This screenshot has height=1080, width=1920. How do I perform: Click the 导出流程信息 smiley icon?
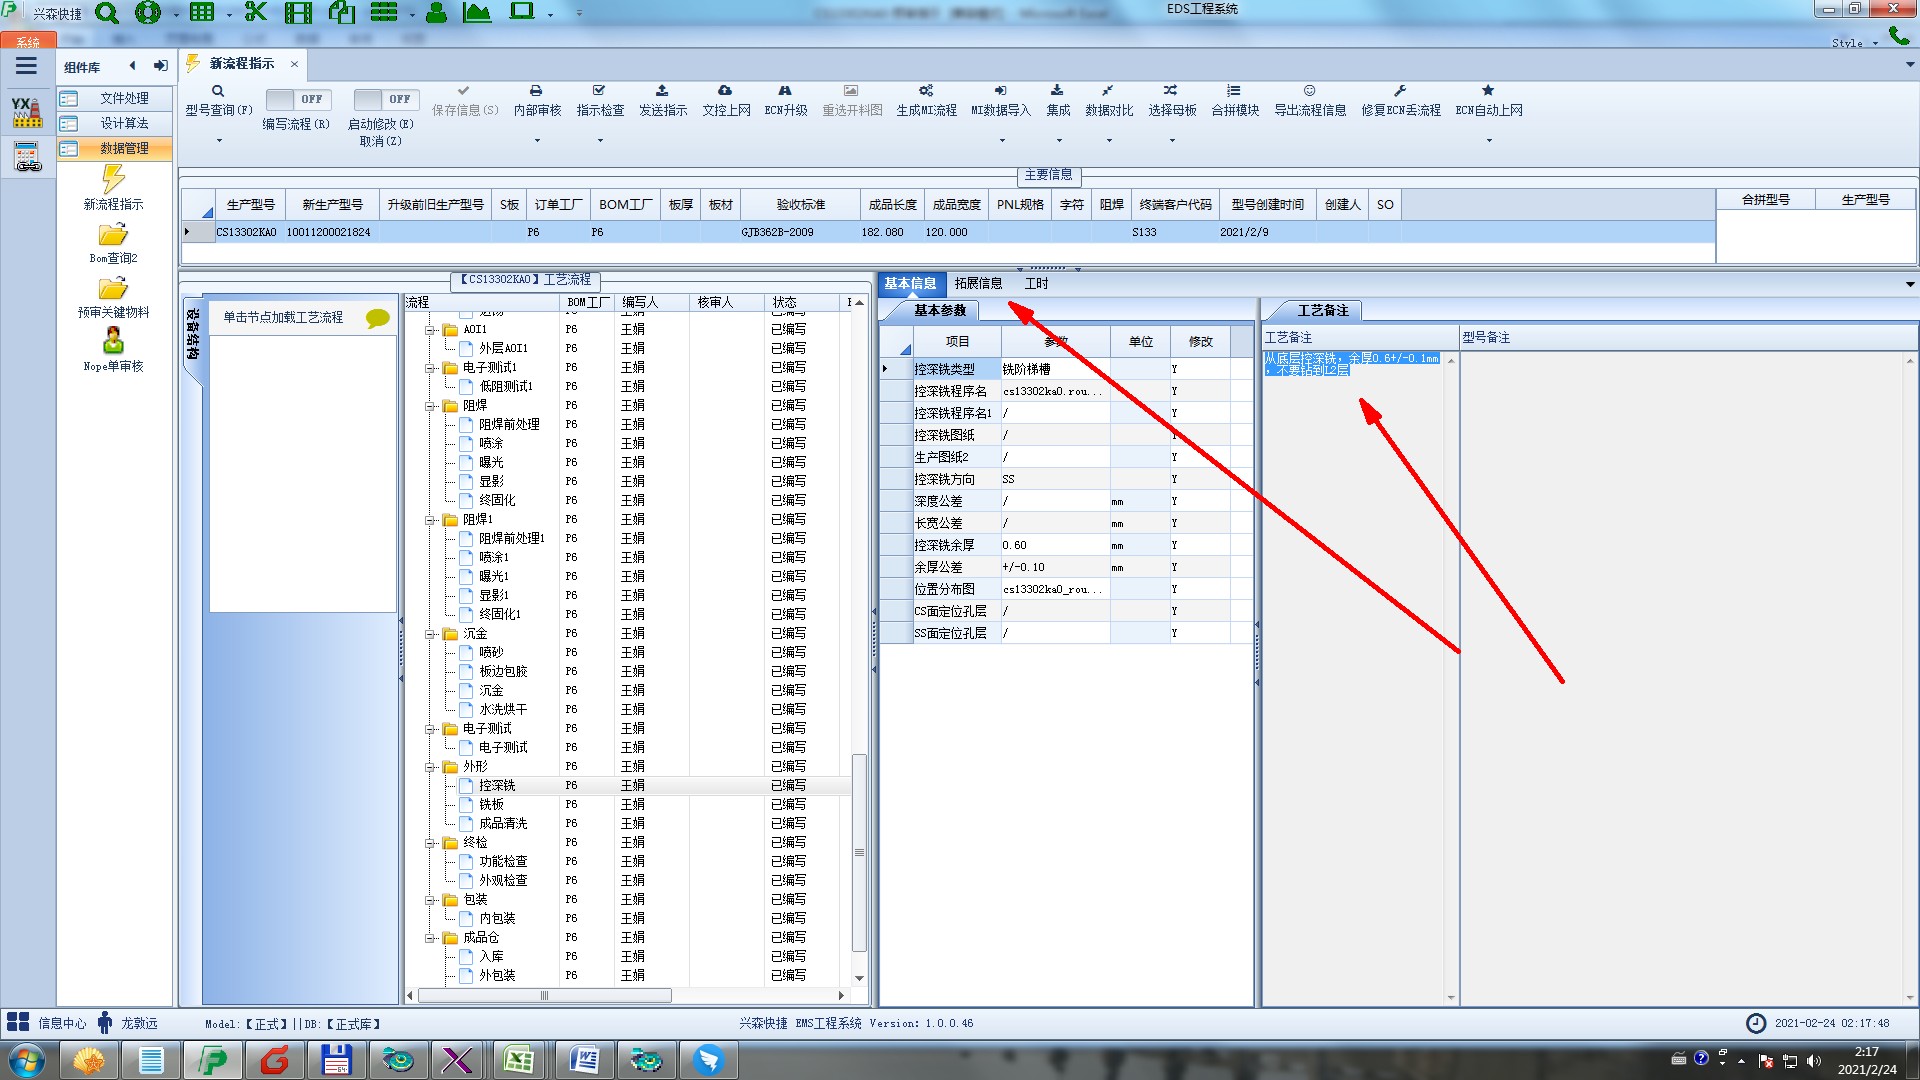pyautogui.click(x=1309, y=91)
